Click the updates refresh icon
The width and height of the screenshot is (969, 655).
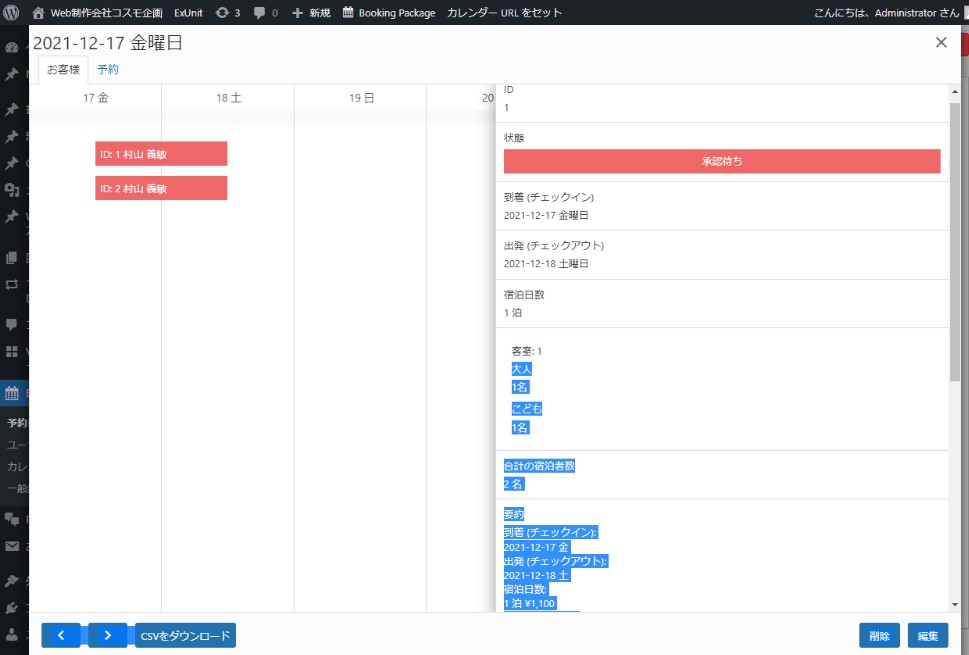pyautogui.click(x=222, y=13)
